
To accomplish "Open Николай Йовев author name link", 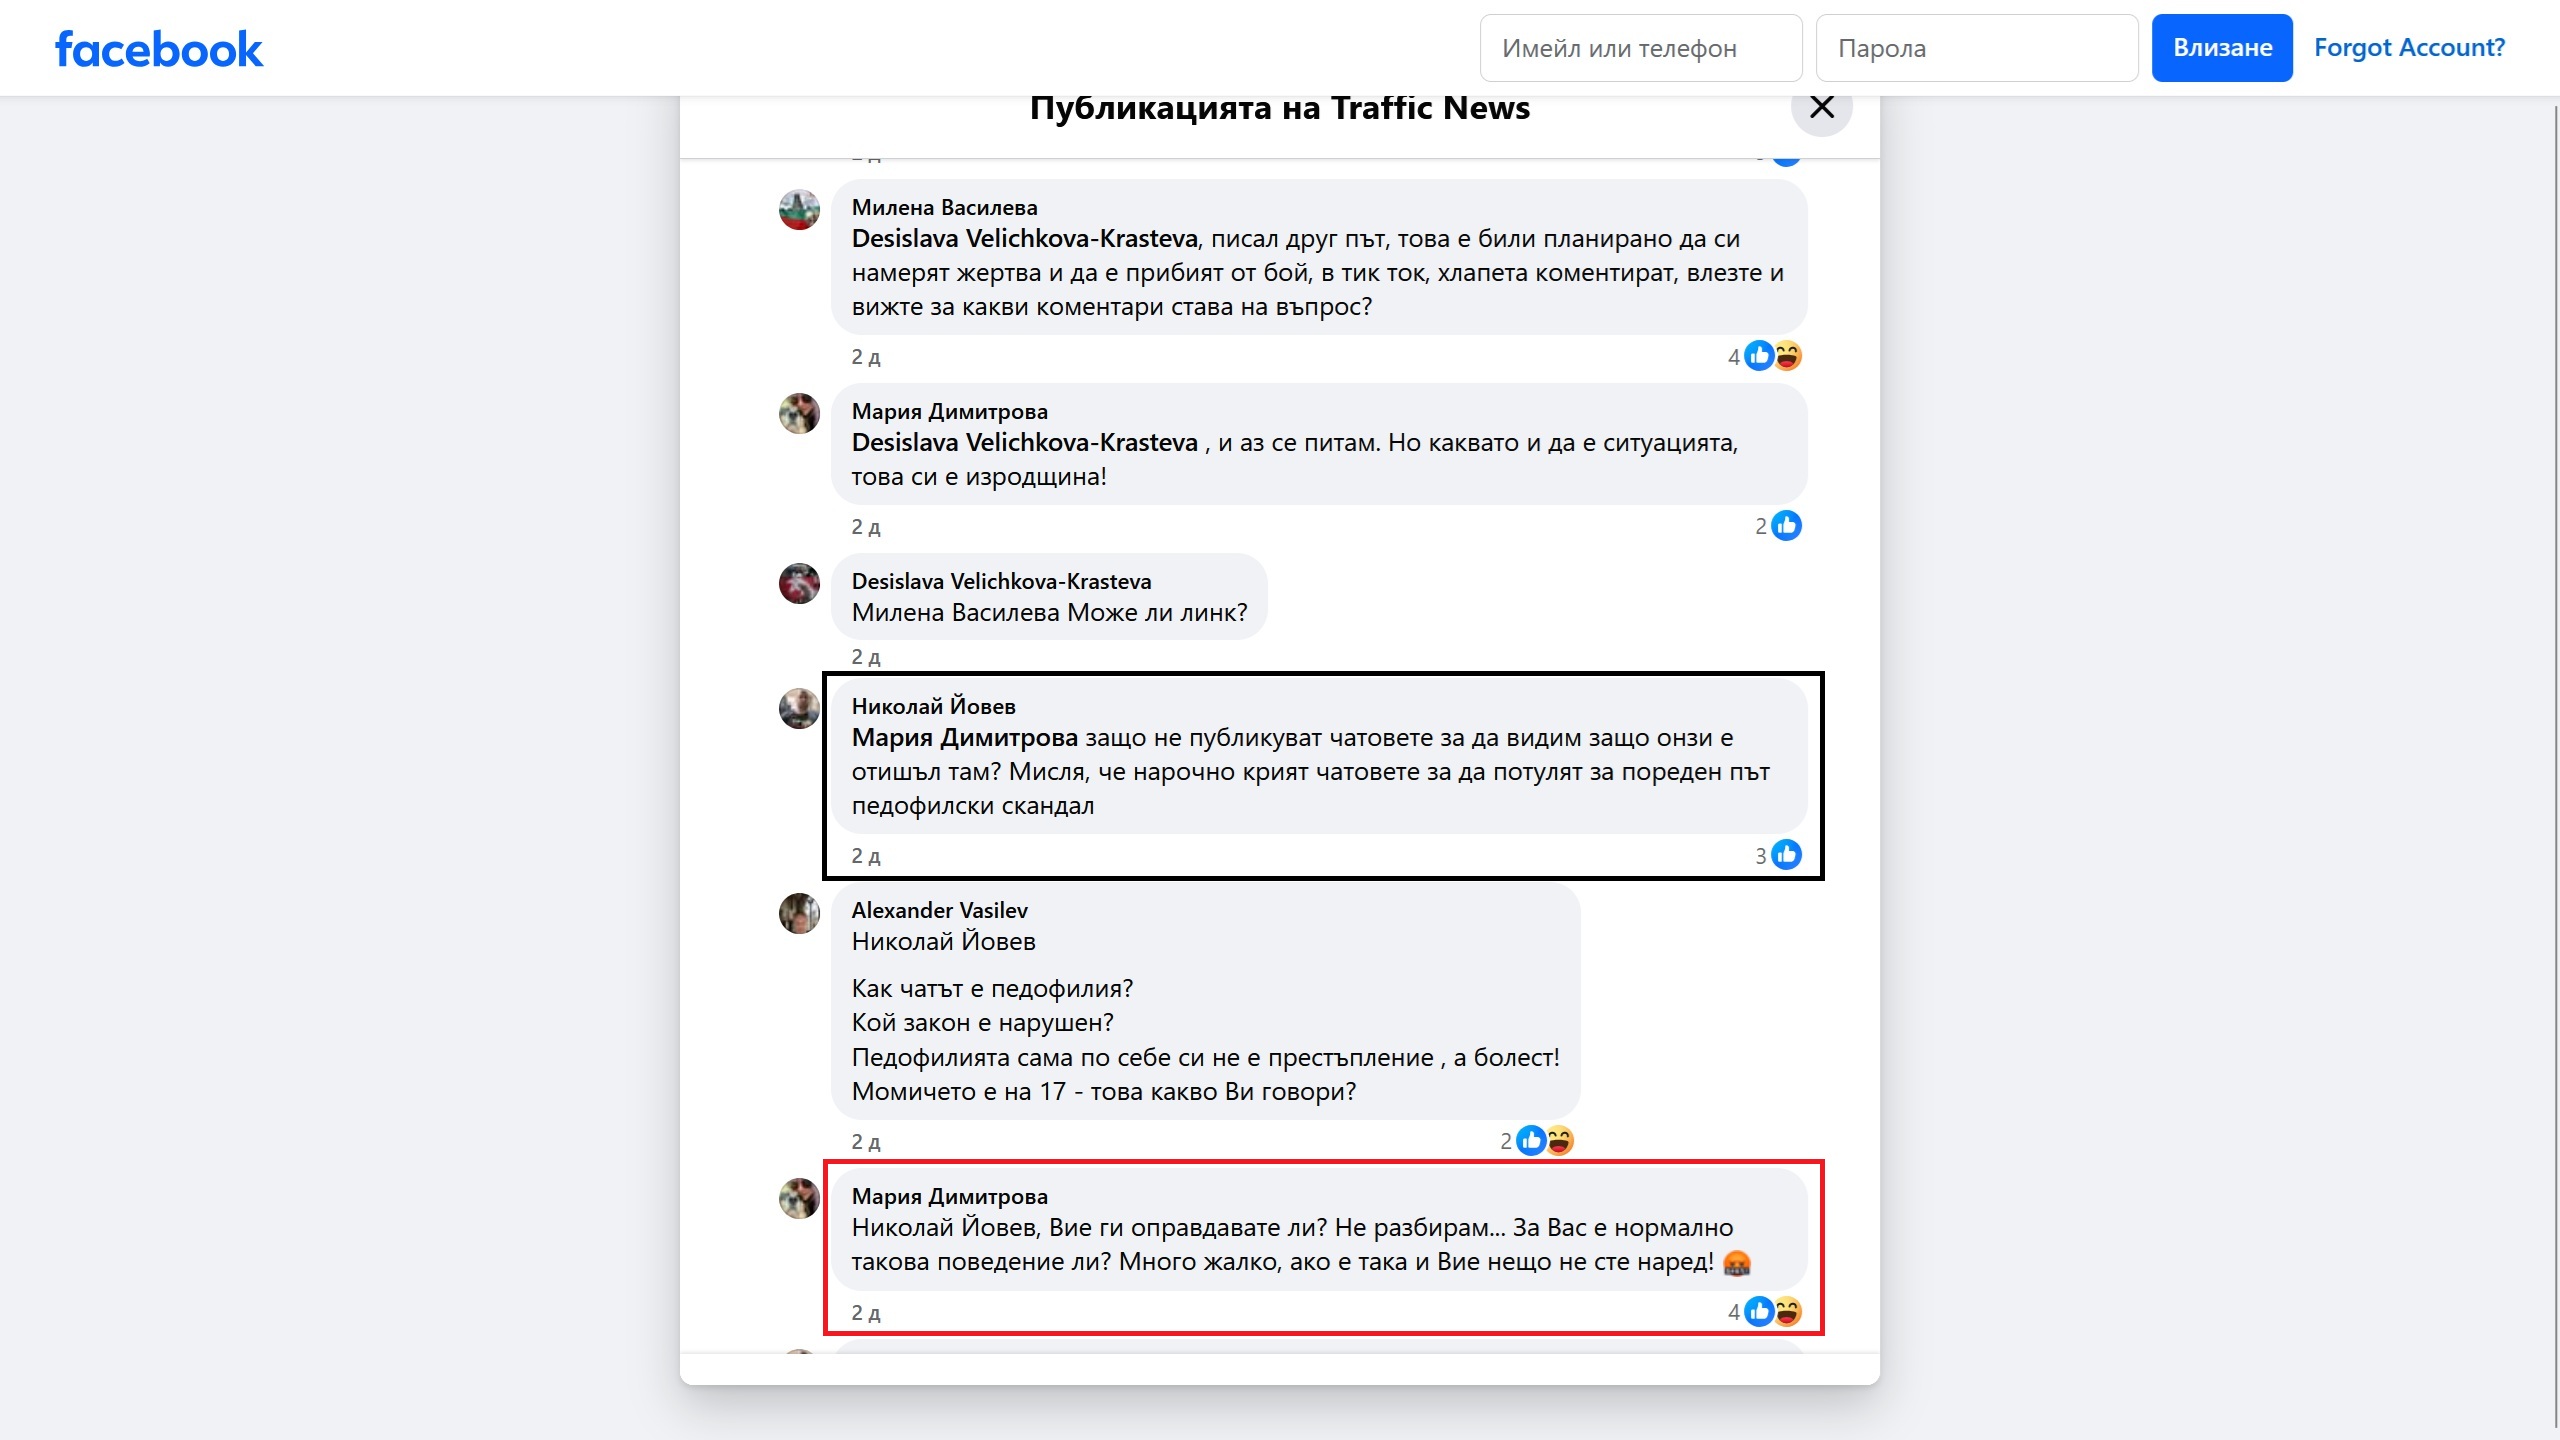I will [934, 707].
